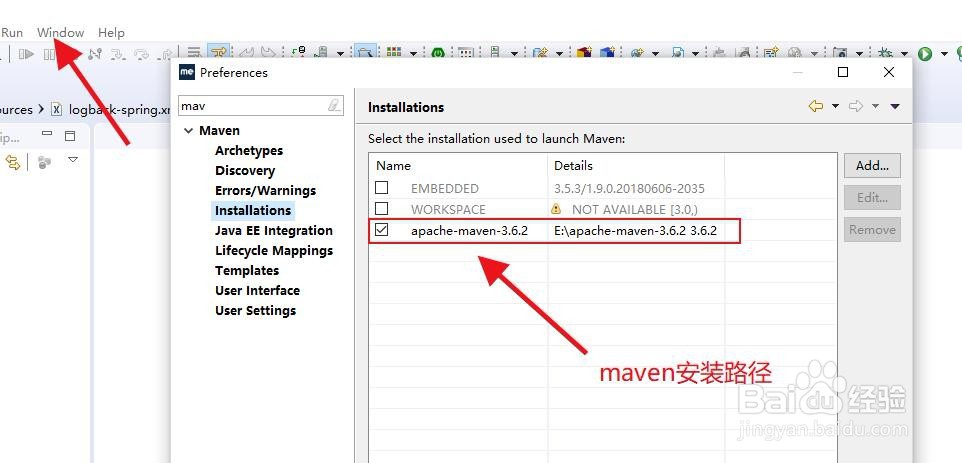Select the E:\apache-maven-3.6.2 3.6.2 details cell
The height and width of the screenshot is (463, 962).
635,231
